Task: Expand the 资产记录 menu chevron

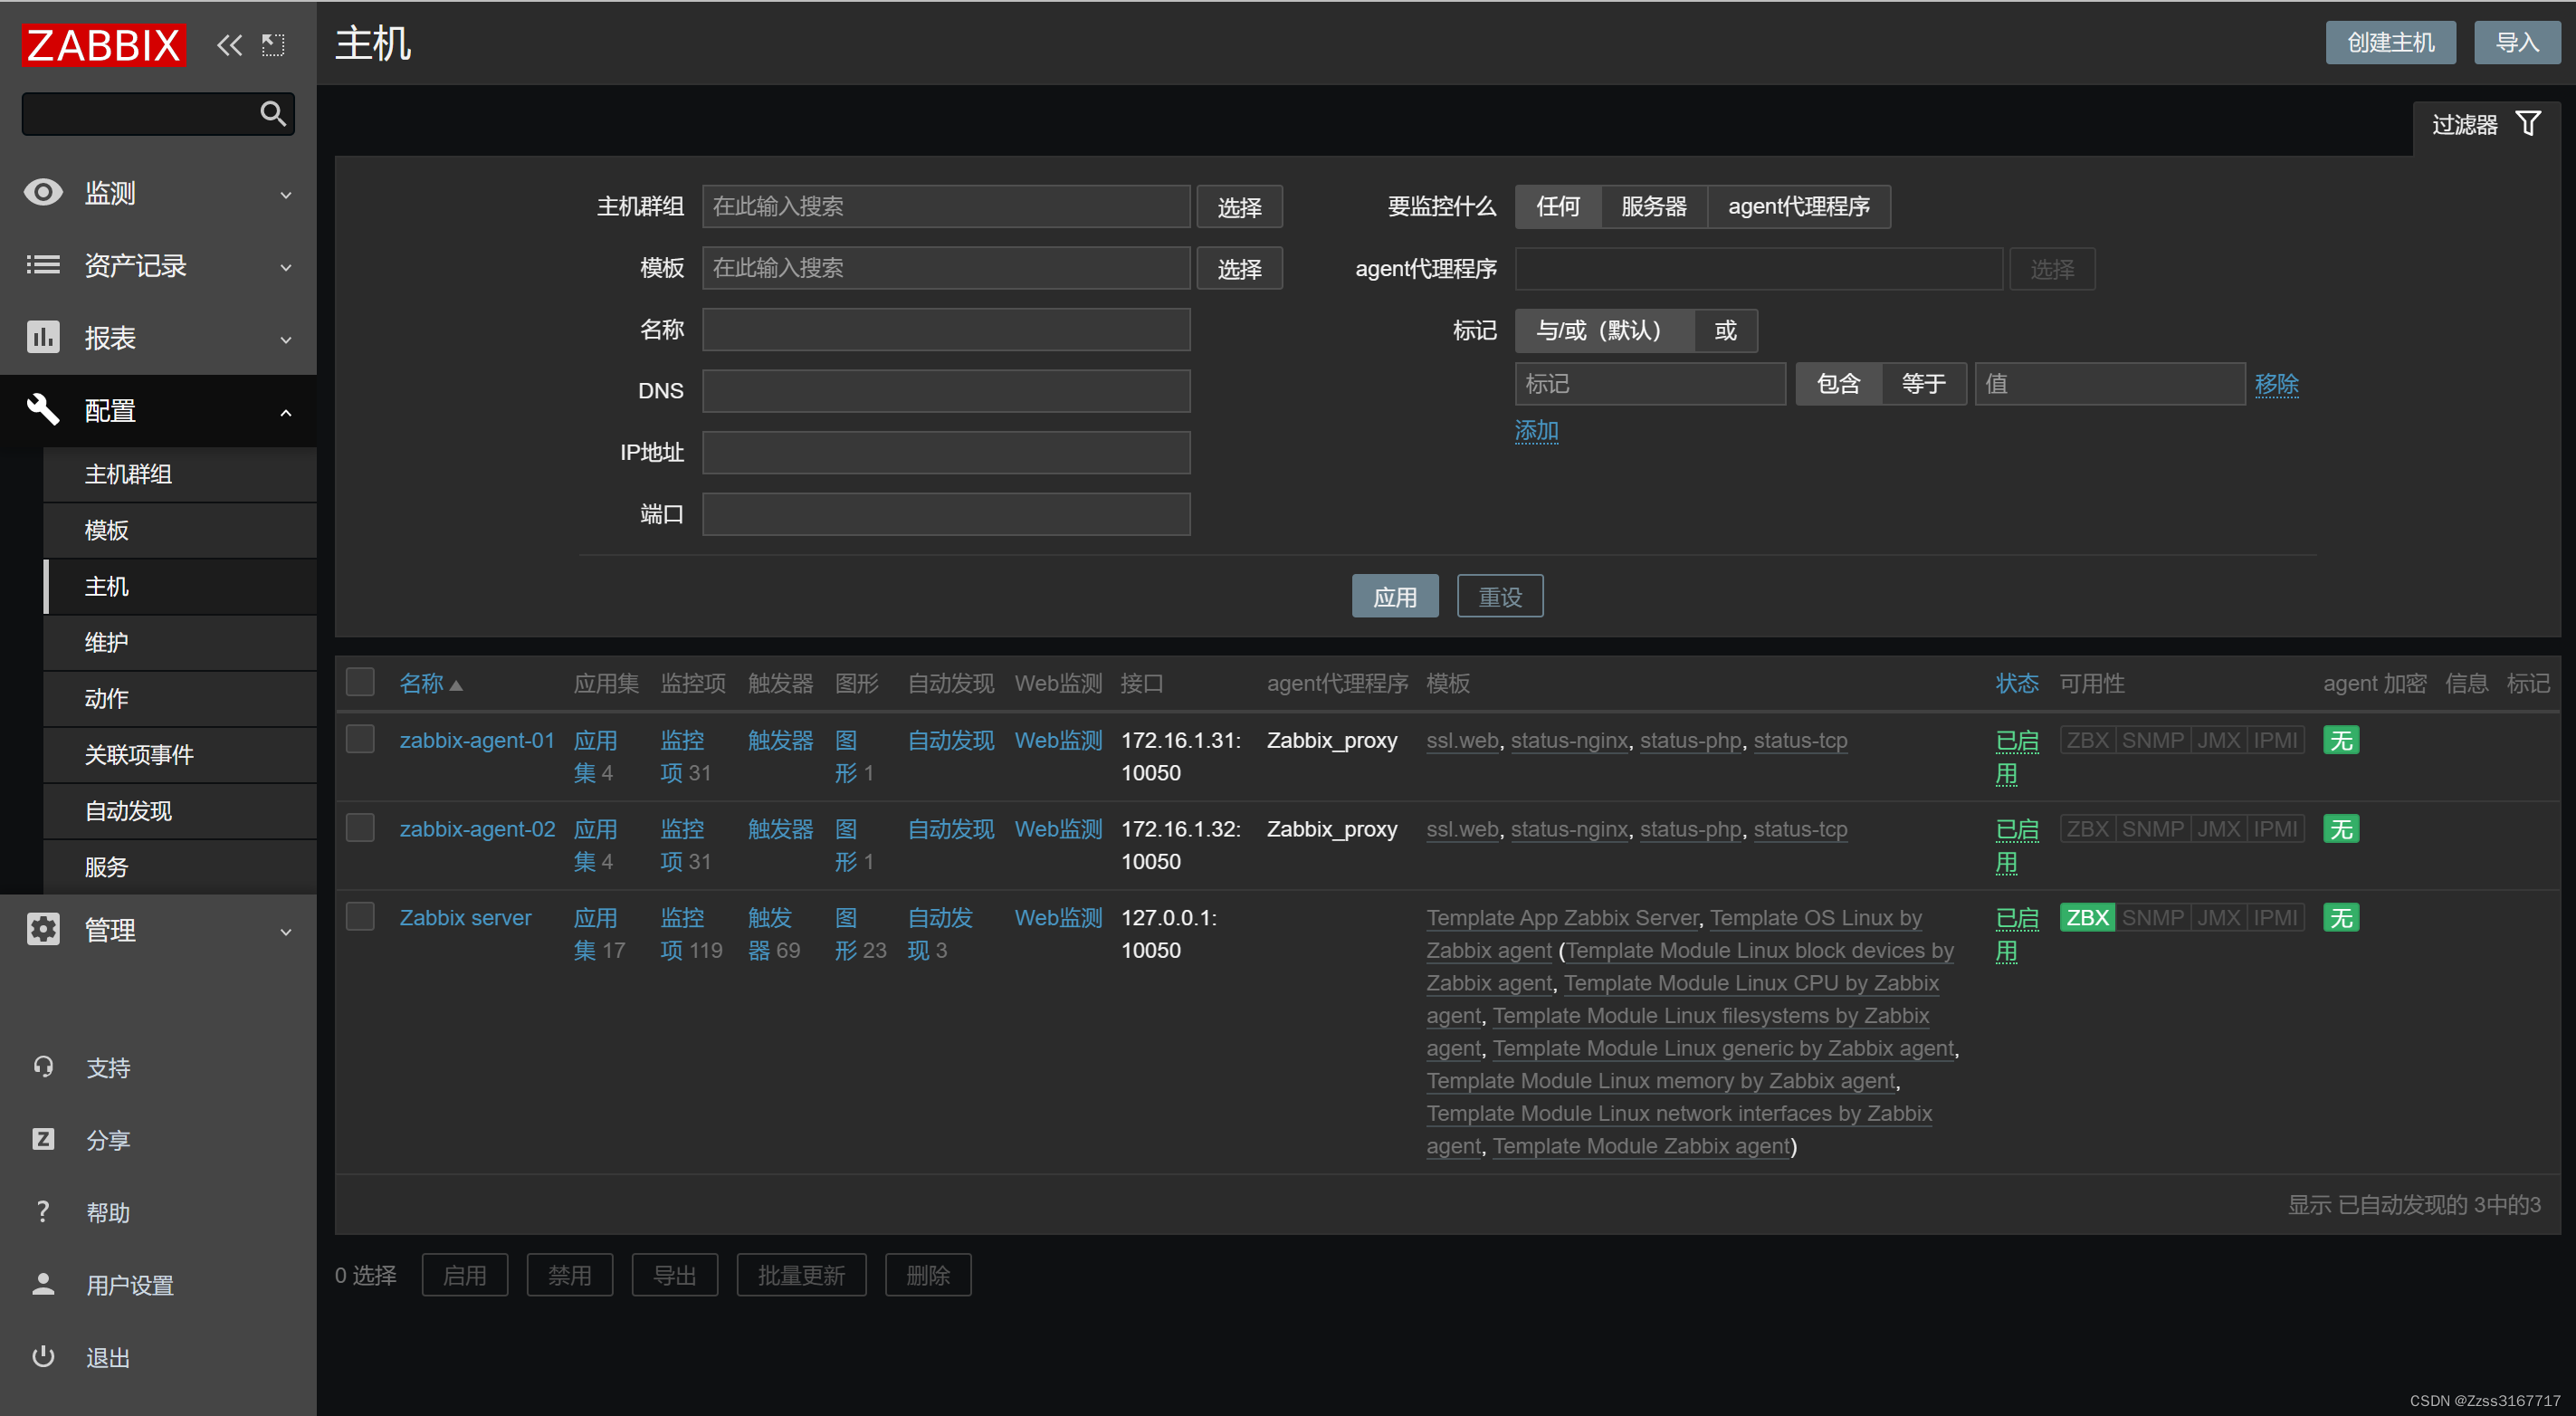Action: click(x=286, y=267)
